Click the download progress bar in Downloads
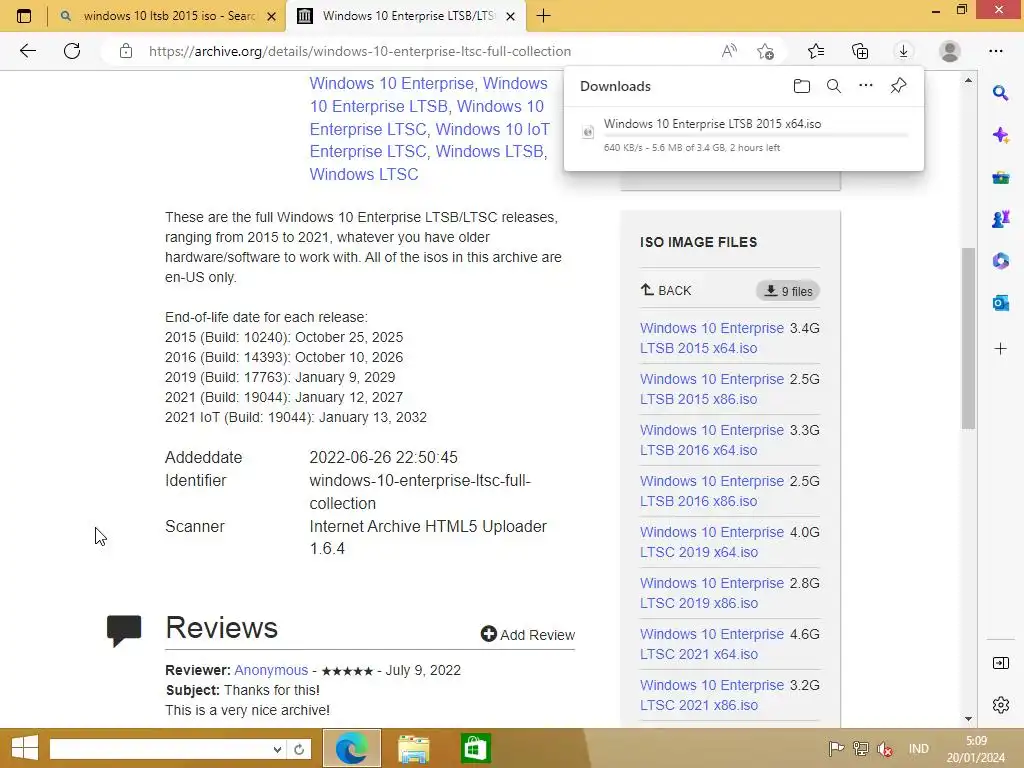The height and width of the screenshot is (768, 1024). point(756,135)
